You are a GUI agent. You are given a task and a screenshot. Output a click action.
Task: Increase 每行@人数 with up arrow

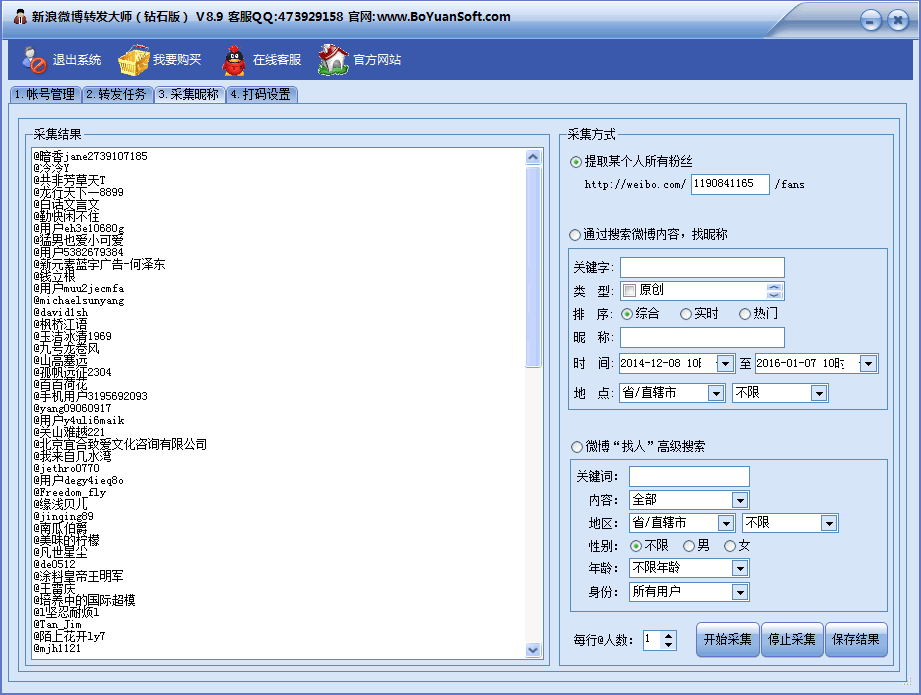[x=668, y=636]
